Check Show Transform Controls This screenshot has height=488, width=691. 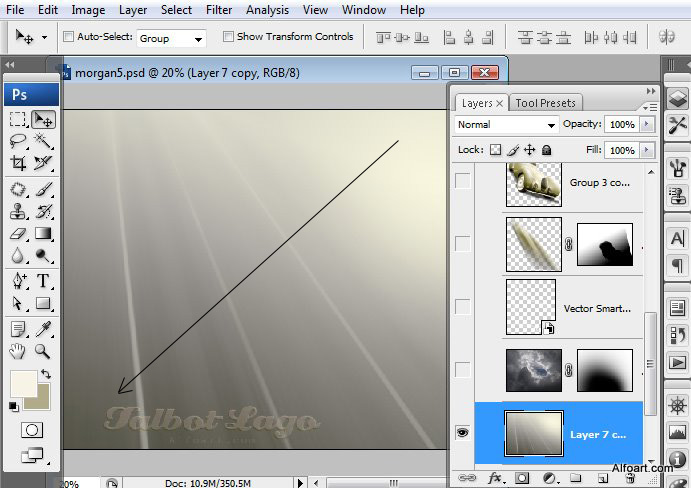coord(228,37)
